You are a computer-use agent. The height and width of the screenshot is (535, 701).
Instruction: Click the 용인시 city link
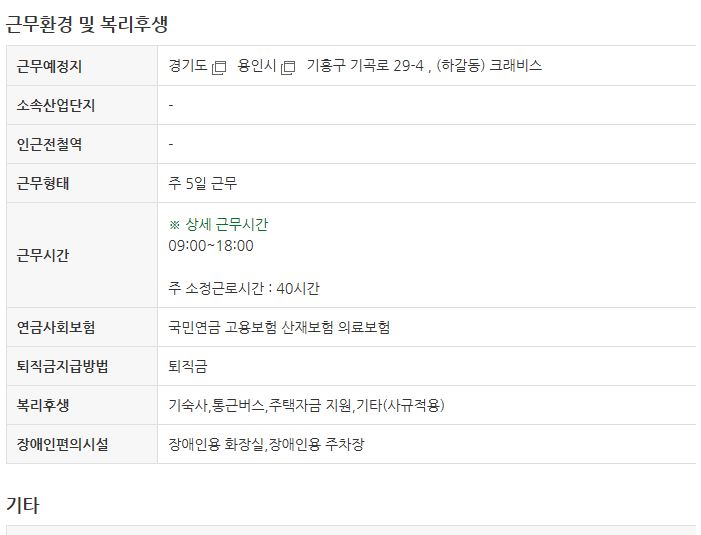coord(257,66)
